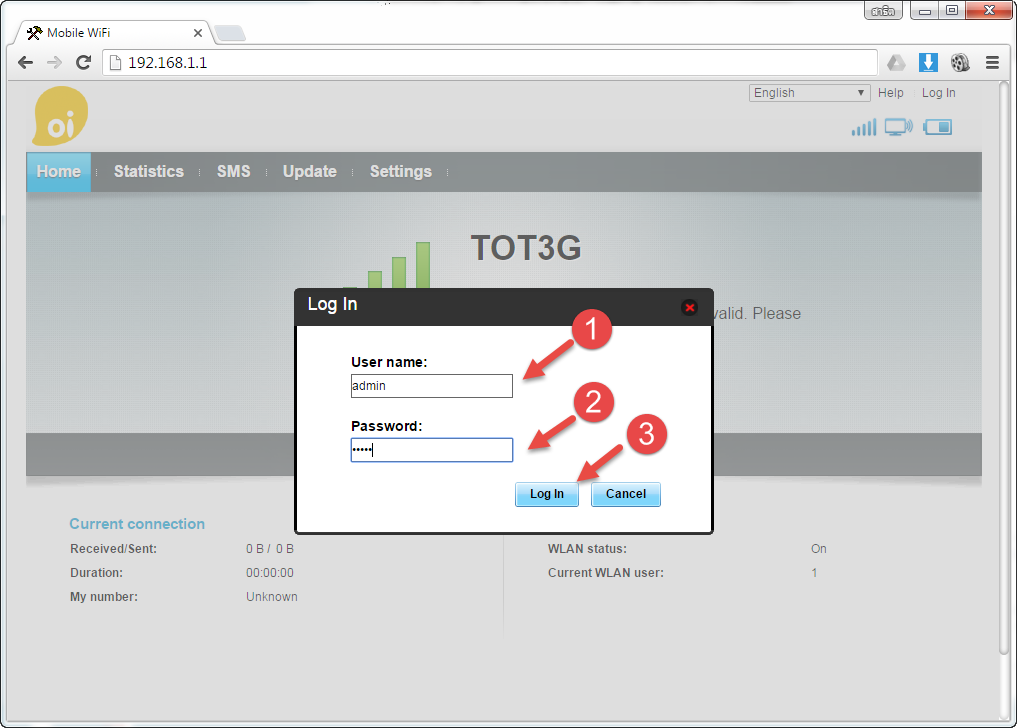This screenshot has width=1017, height=728.
Task: Click the page icon in address bar
Action: click(115, 62)
